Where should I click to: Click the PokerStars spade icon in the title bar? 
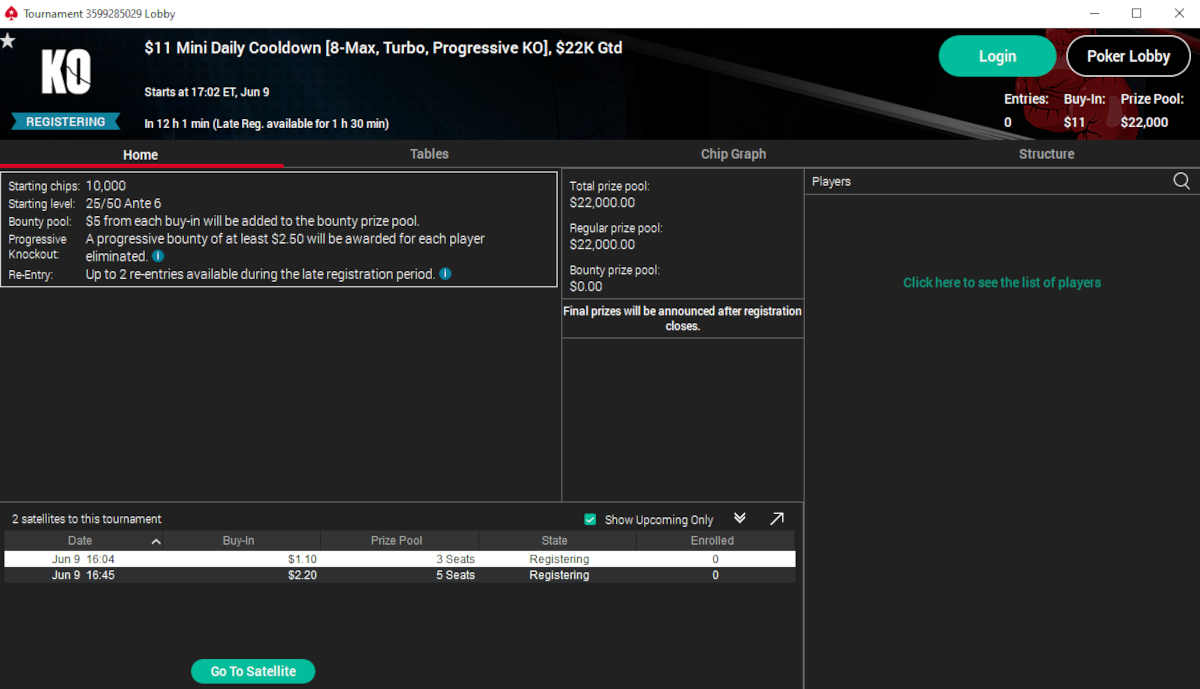(x=11, y=13)
